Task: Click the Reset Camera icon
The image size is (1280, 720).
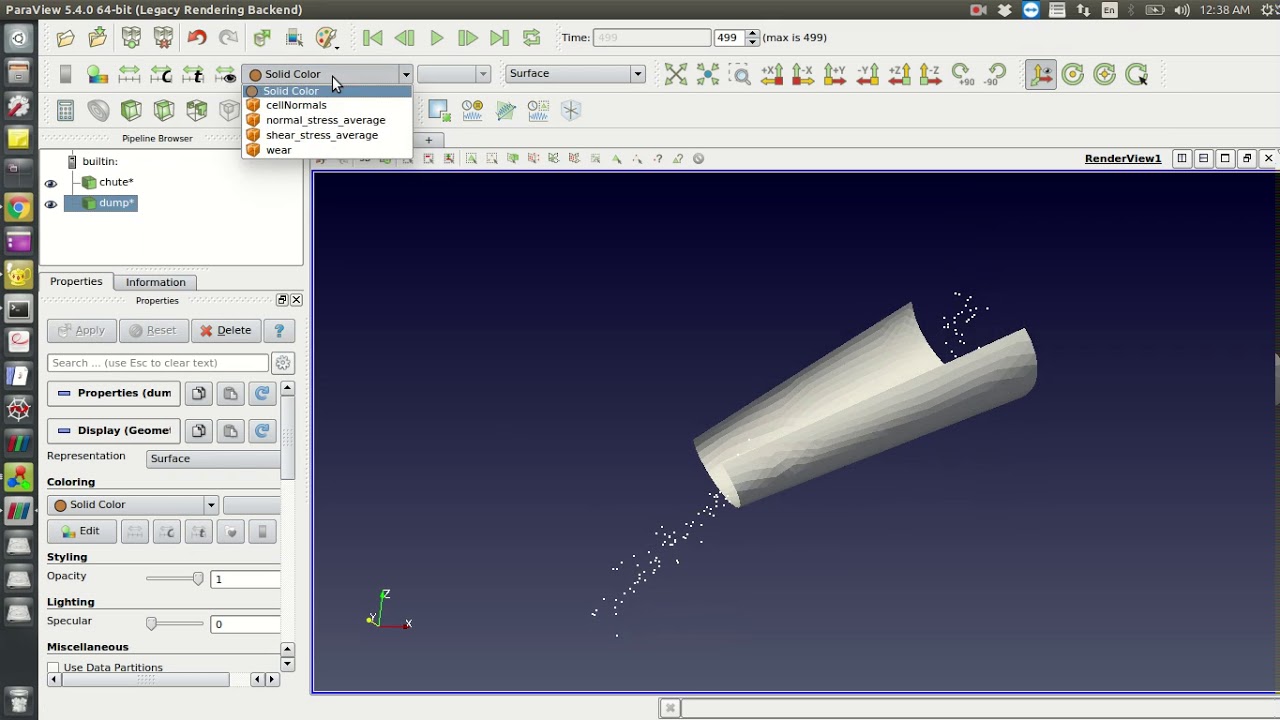Action: tap(676, 74)
